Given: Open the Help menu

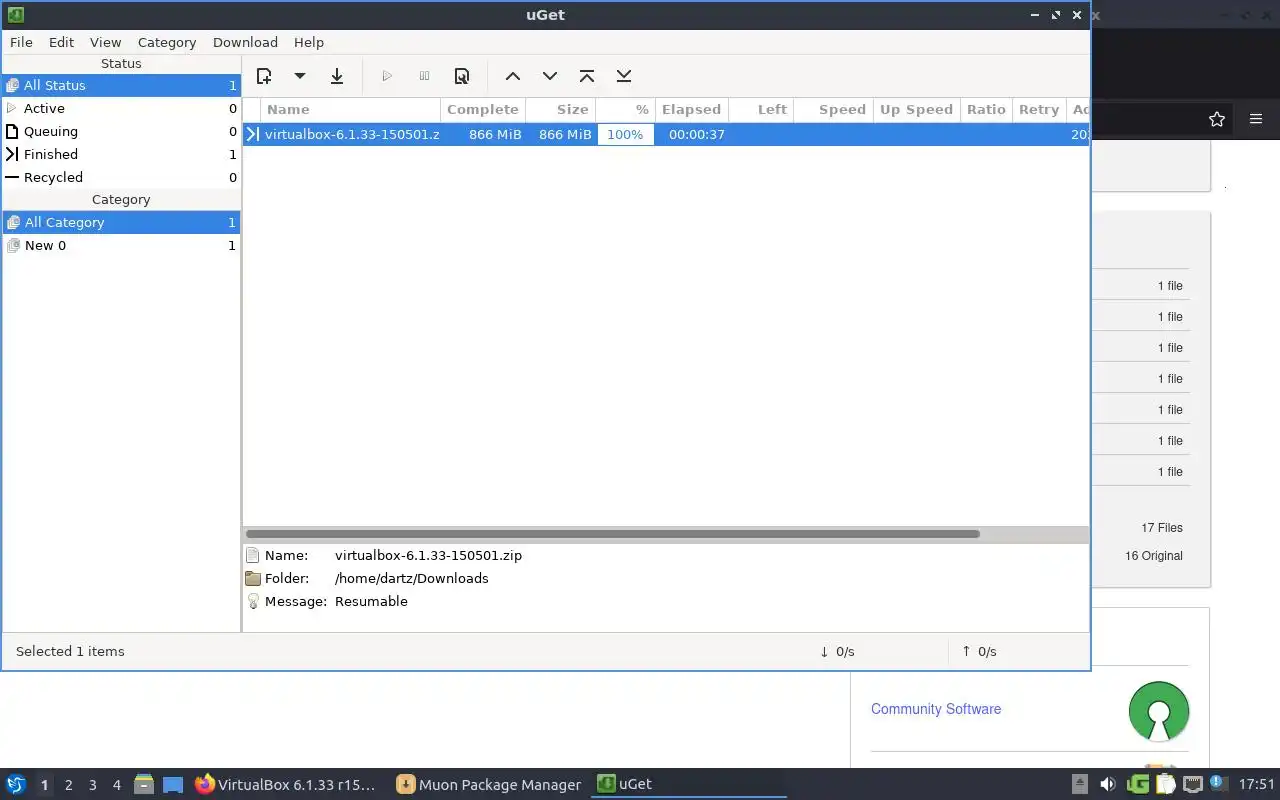Looking at the screenshot, I should 309,42.
